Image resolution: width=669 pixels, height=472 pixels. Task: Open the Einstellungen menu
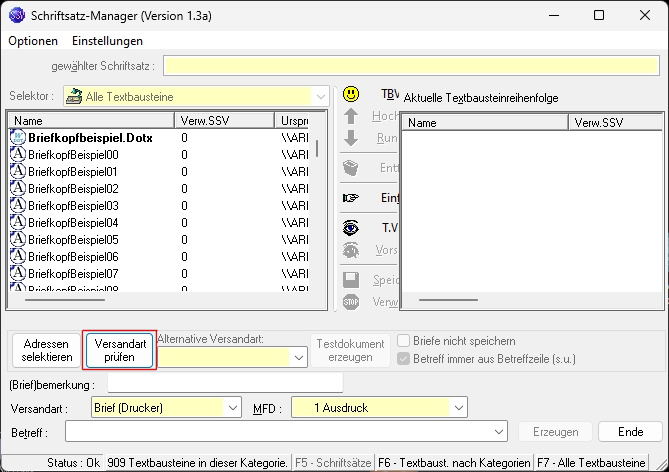click(x=107, y=41)
